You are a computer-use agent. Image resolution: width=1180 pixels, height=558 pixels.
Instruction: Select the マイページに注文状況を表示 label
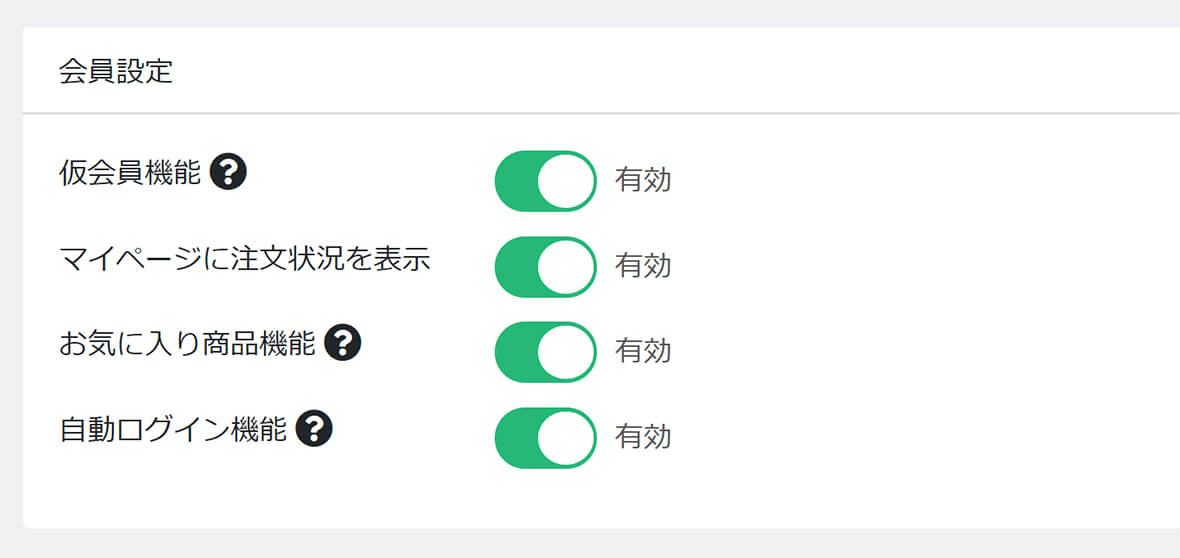tap(245, 258)
